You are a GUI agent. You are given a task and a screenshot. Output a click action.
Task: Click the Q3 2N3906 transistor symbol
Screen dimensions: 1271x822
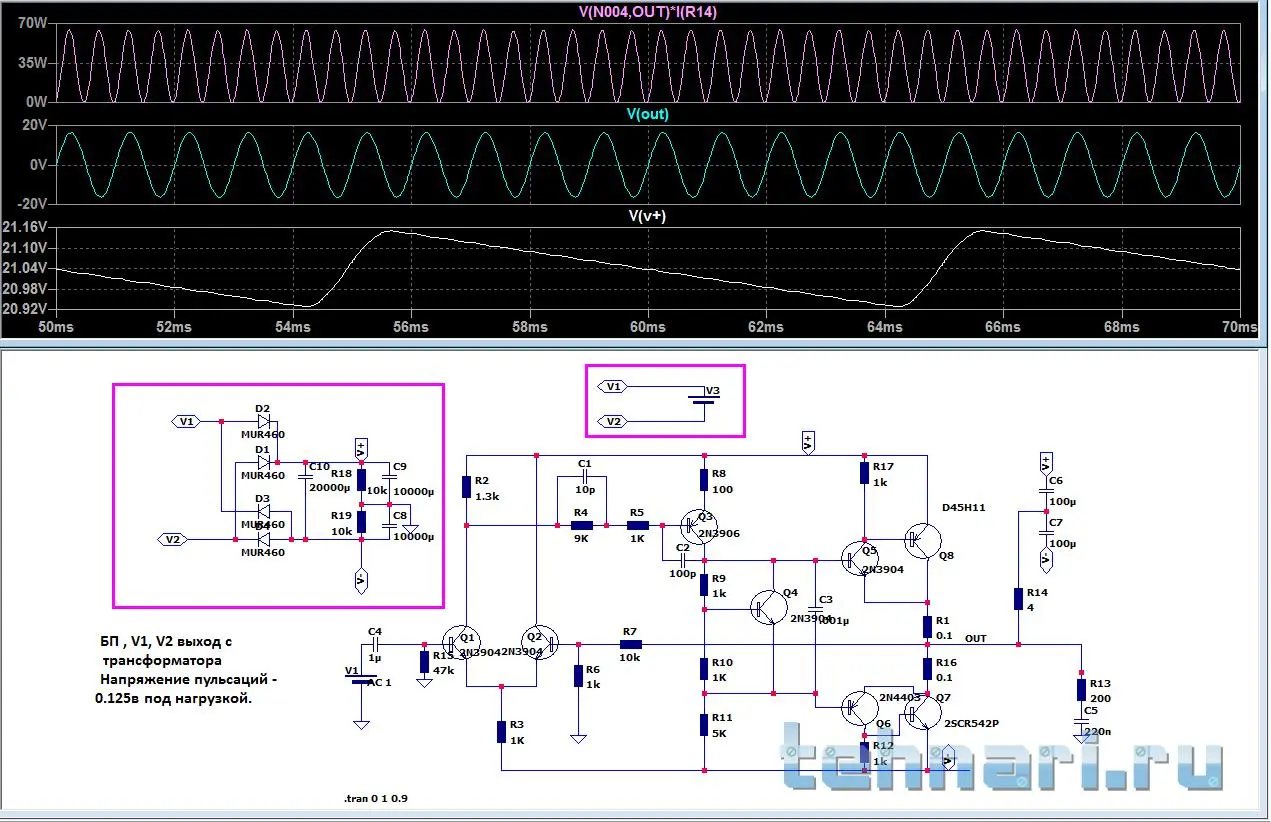pos(696,524)
